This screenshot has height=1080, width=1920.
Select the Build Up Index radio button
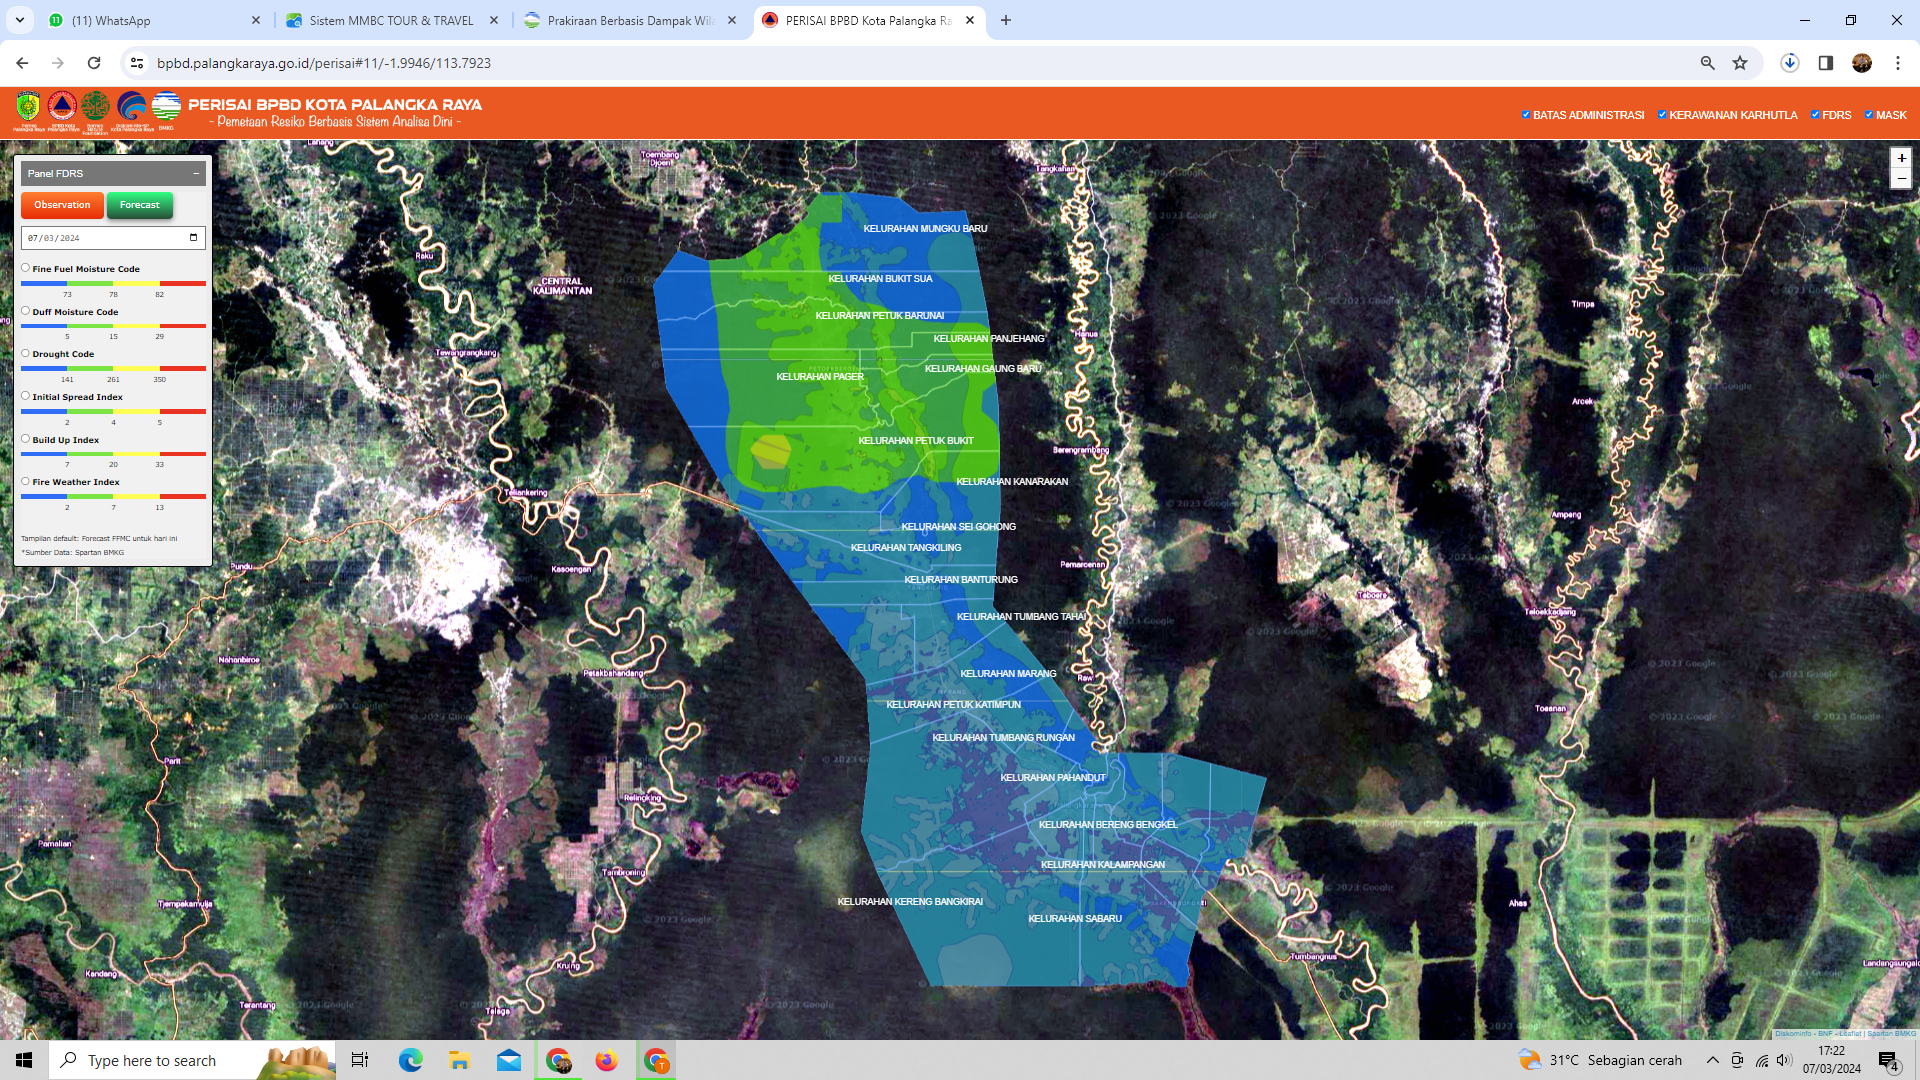(26, 439)
